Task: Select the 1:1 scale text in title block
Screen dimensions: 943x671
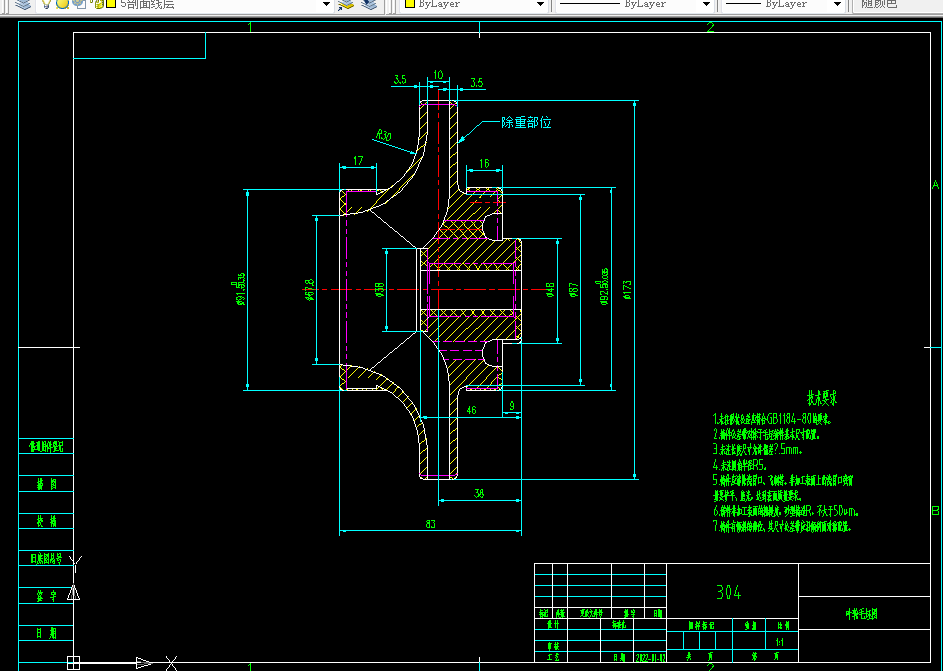Action: pyautogui.click(x=781, y=642)
